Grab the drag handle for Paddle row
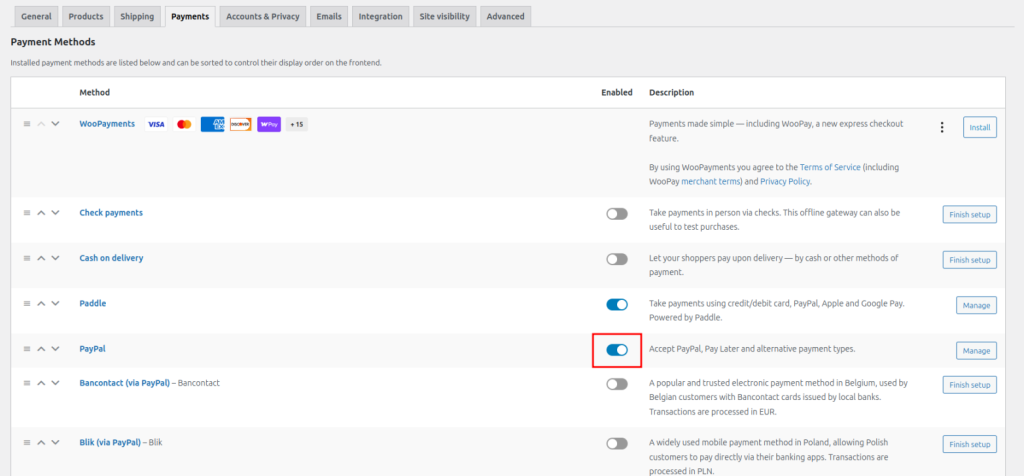This screenshot has height=476, width=1024. click(x=27, y=304)
